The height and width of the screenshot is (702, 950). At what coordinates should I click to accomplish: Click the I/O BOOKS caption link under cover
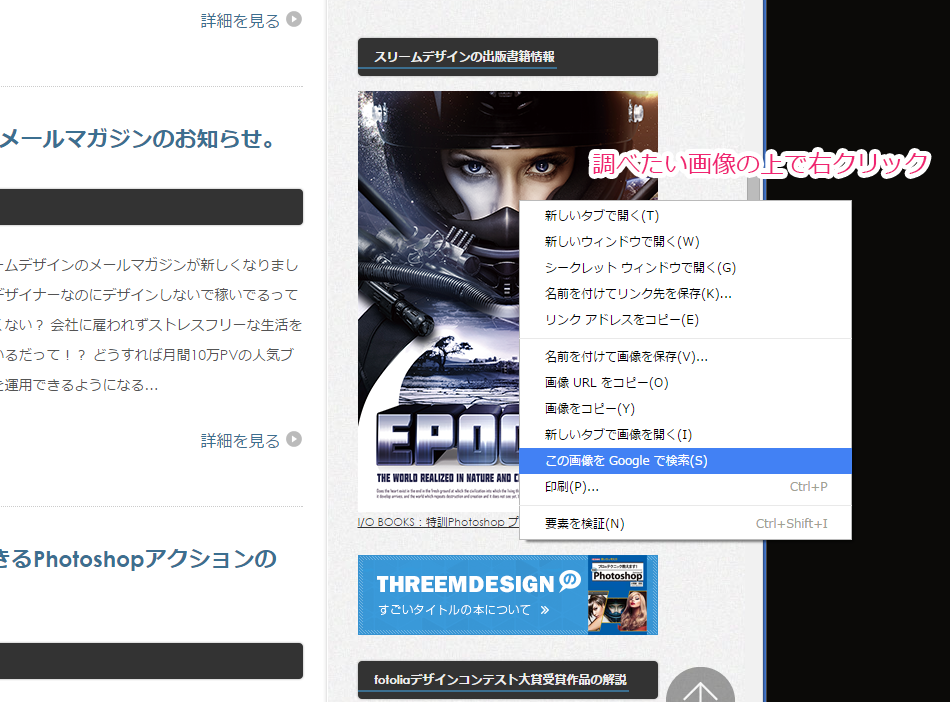pos(437,522)
